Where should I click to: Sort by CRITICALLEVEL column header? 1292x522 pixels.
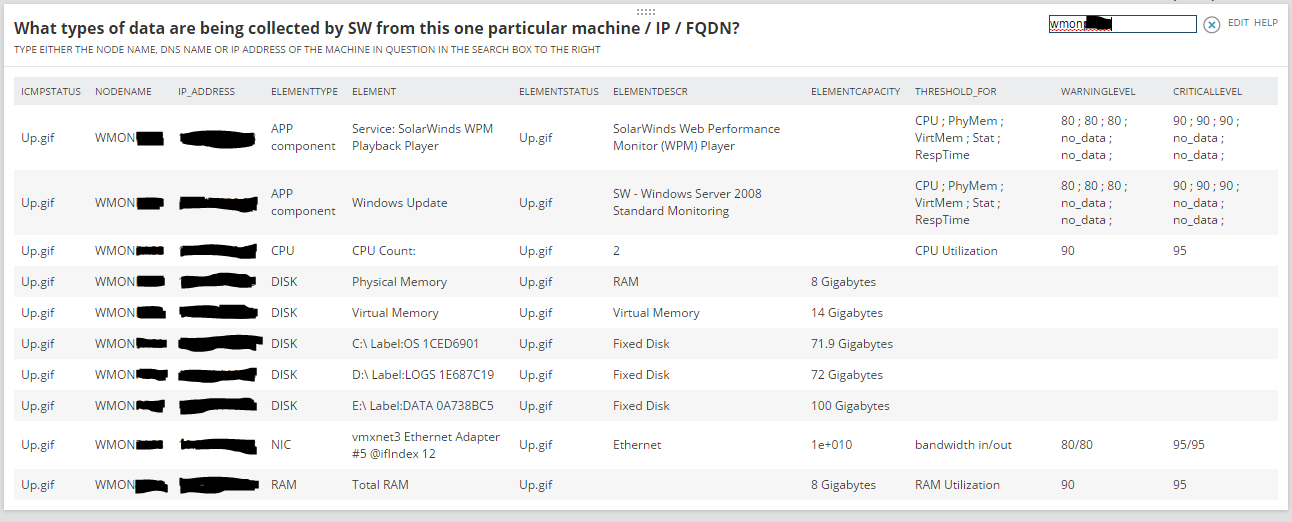1207,92
